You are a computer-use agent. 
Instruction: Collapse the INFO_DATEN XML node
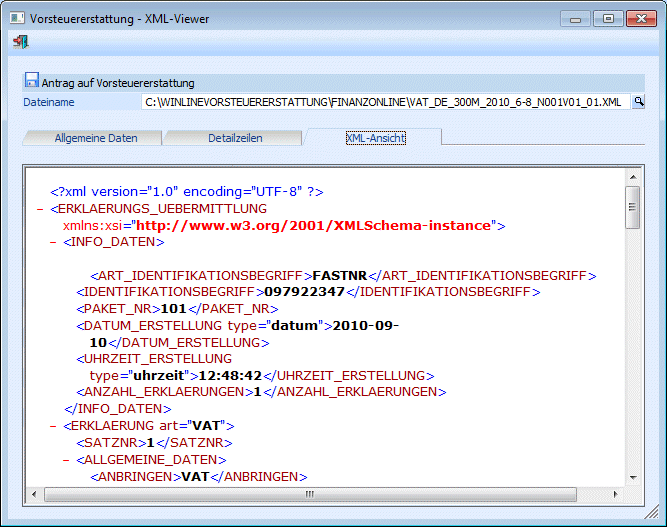tap(52, 242)
